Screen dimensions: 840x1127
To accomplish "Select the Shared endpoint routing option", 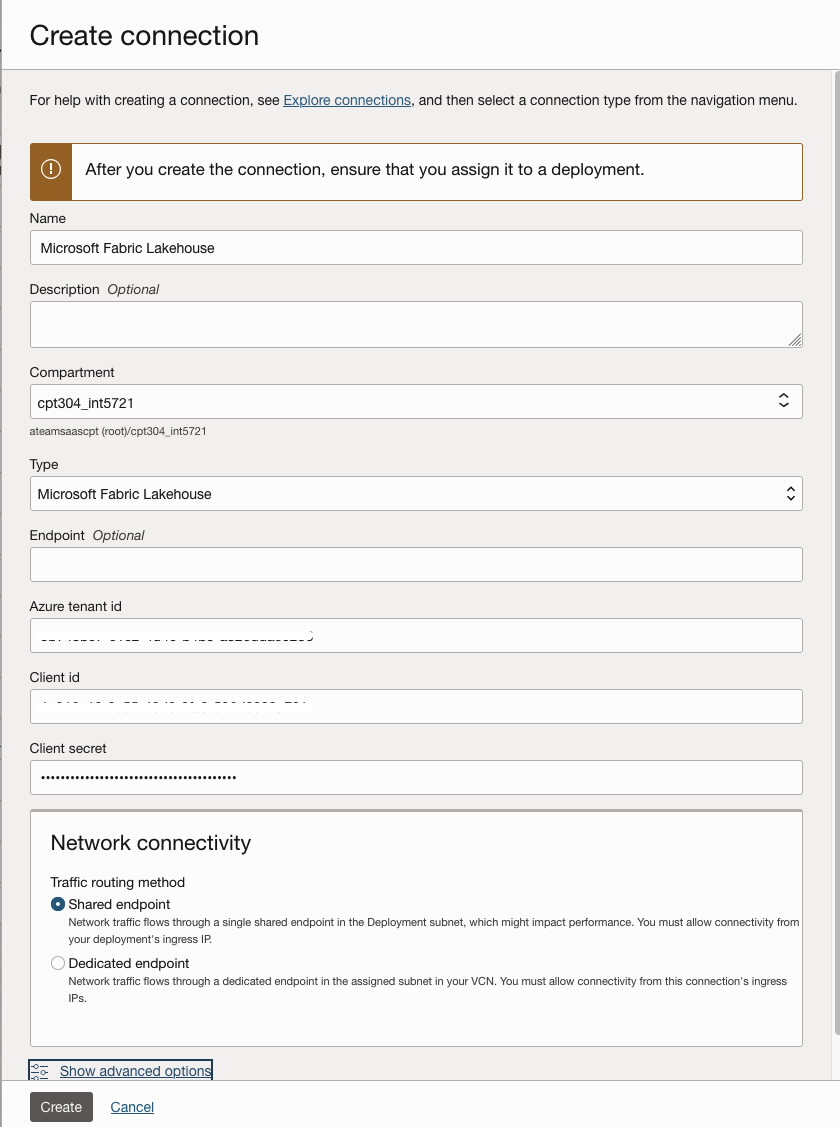I will [x=57, y=903].
